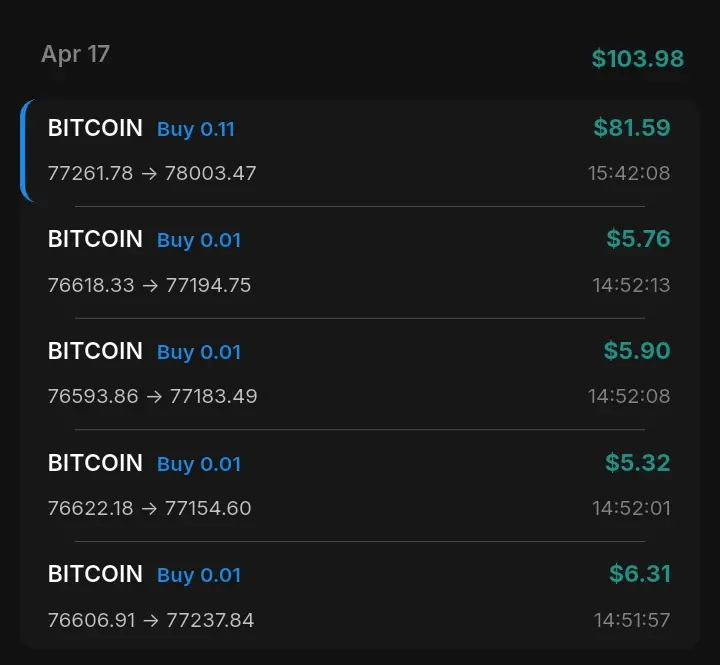Click the 76593.86 → 77183.49 price range
The width and height of the screenshot is (720, 665).
152,396
